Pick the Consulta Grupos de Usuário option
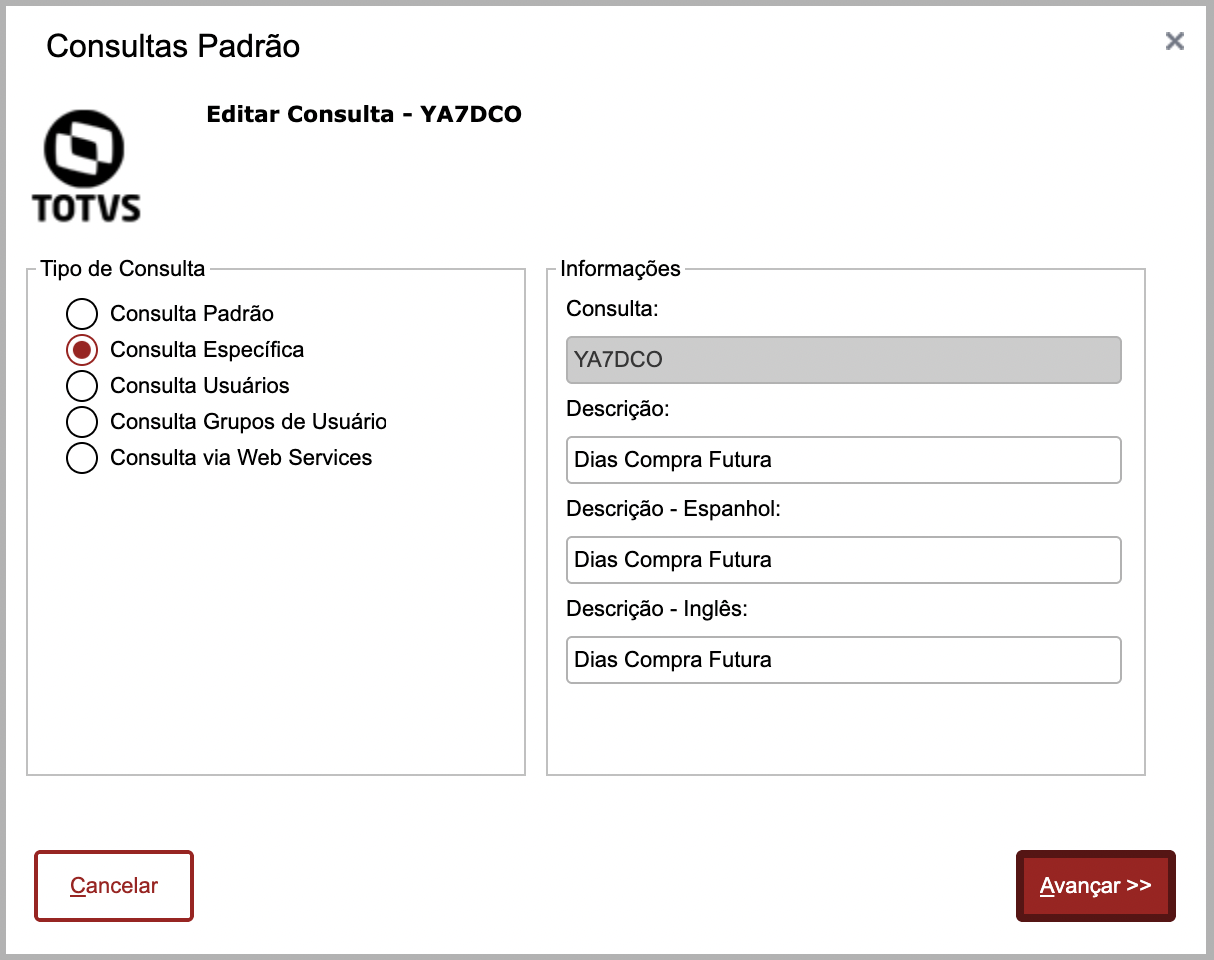The width and height of the screenshot is (1214, 960). (x=82, y=422)
